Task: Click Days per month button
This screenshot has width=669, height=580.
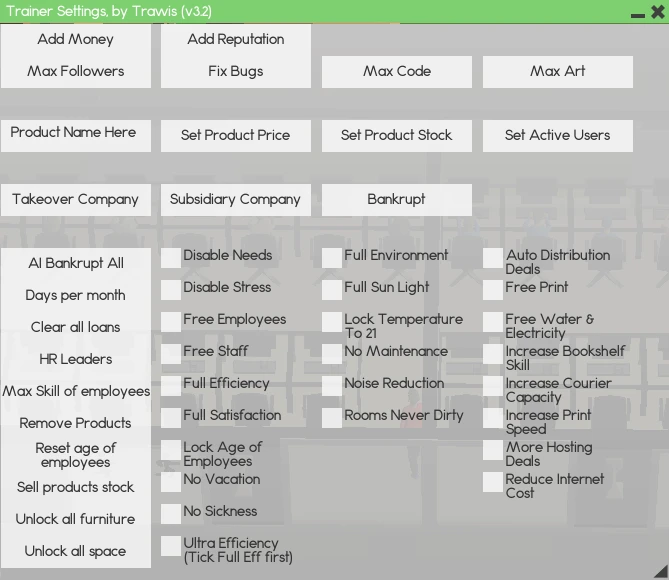Action: click(x=76, y=295)
